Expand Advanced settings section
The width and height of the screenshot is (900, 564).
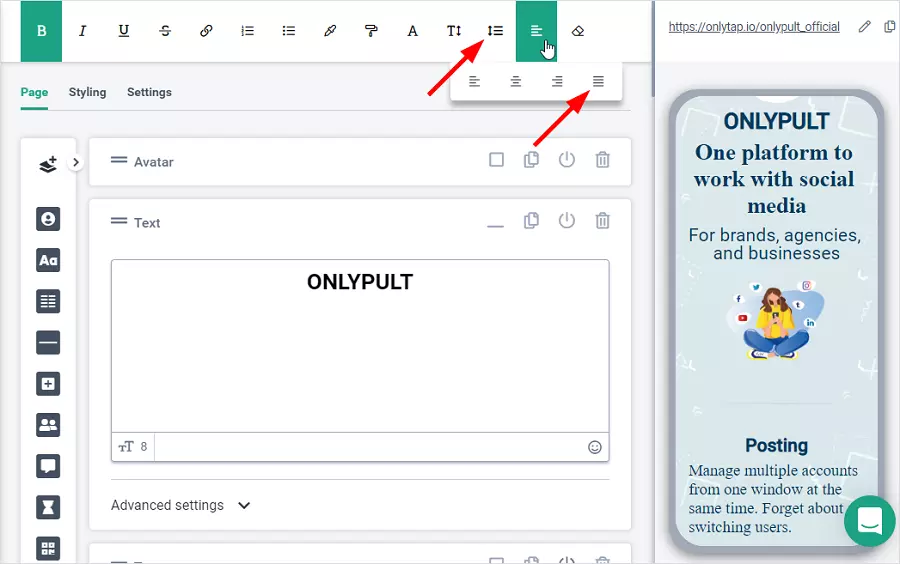(x=180, y=505)
